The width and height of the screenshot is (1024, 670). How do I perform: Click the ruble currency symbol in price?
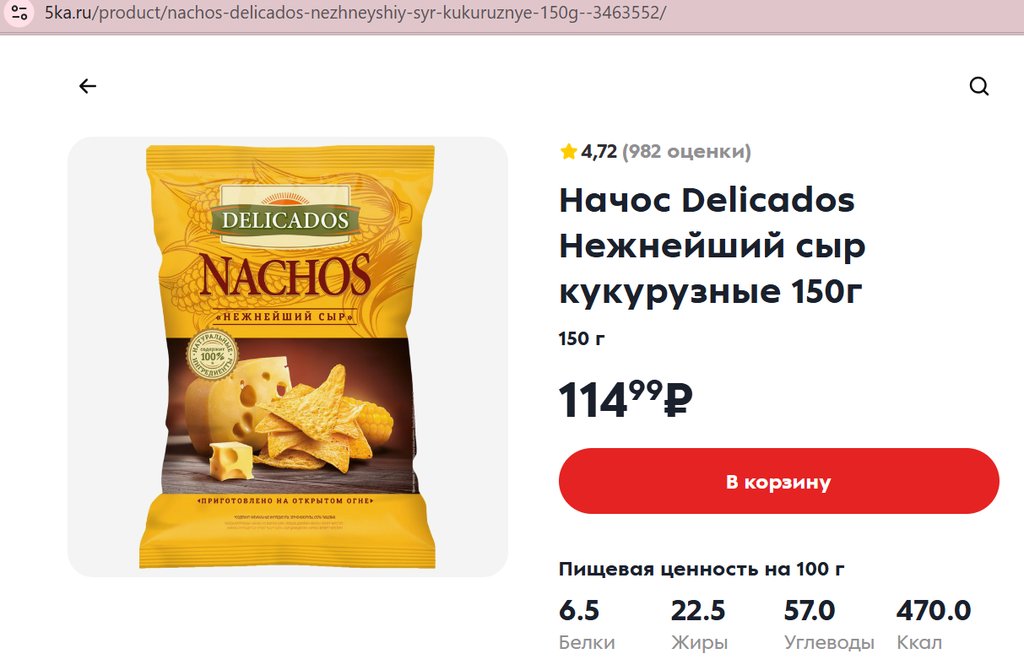point(677,400)
